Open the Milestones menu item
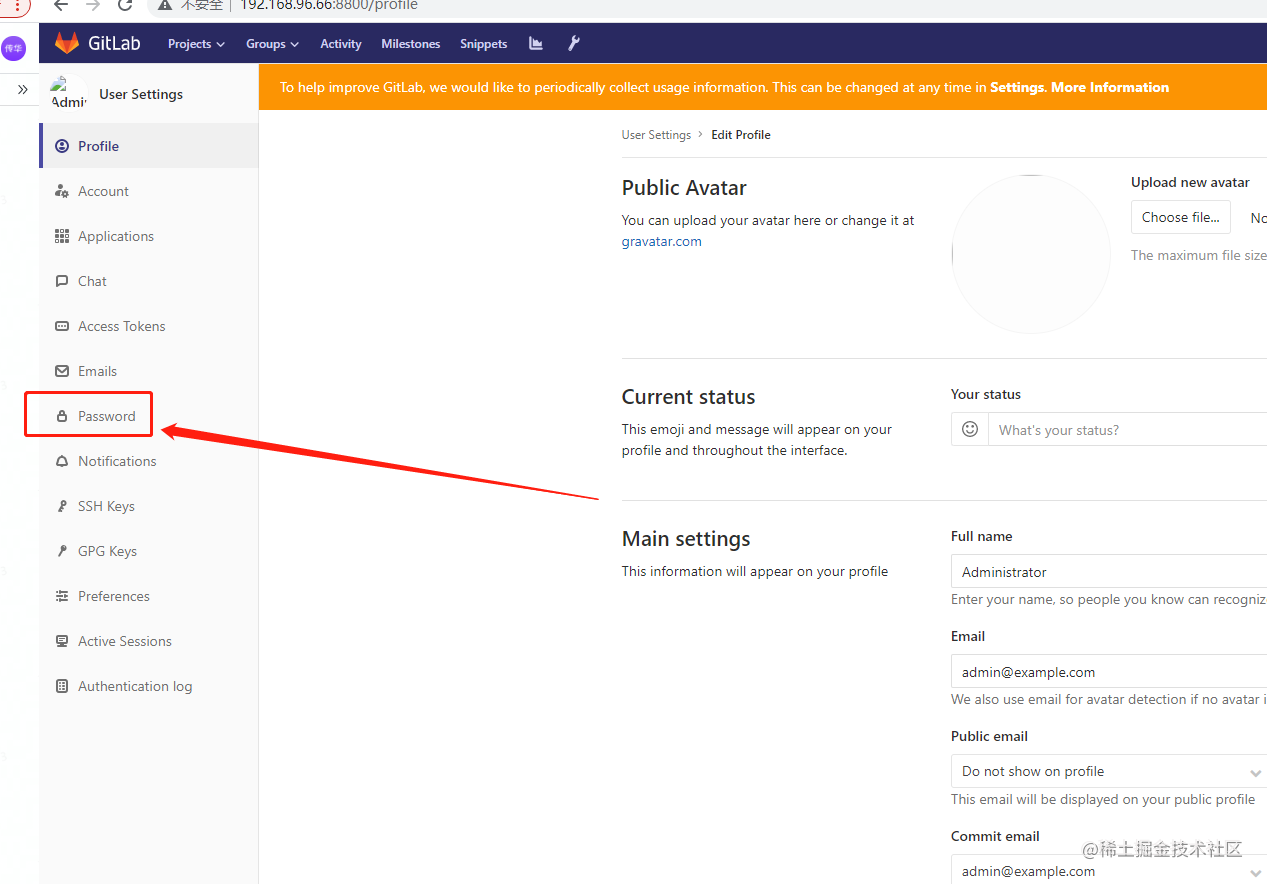This screenshot has height=884, width=1267. click(x=410, y=43)
